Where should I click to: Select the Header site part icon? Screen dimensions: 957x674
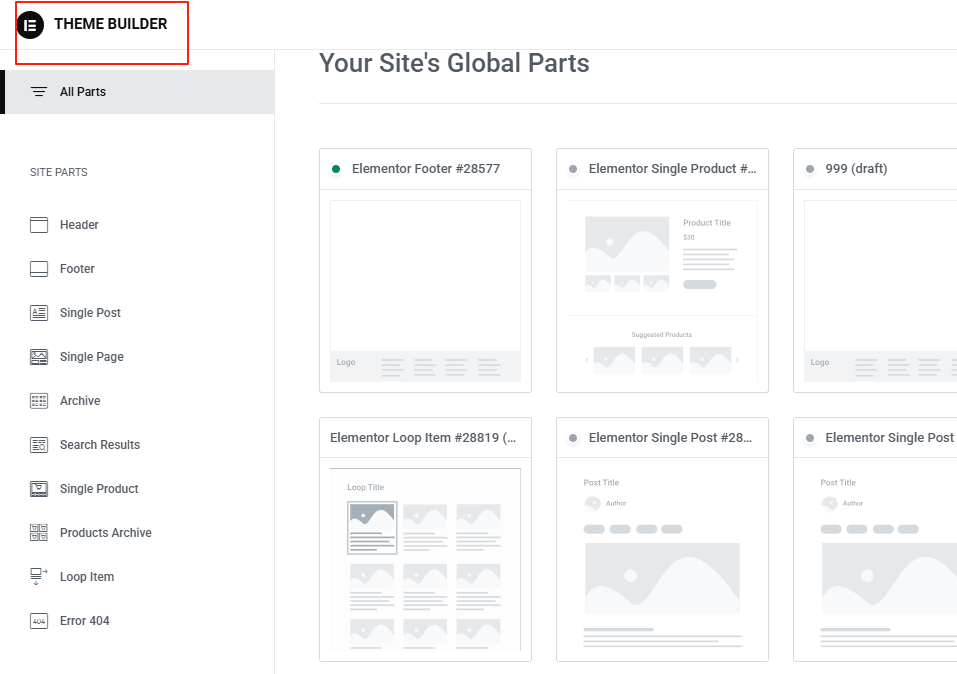click(x=39, y=225)
